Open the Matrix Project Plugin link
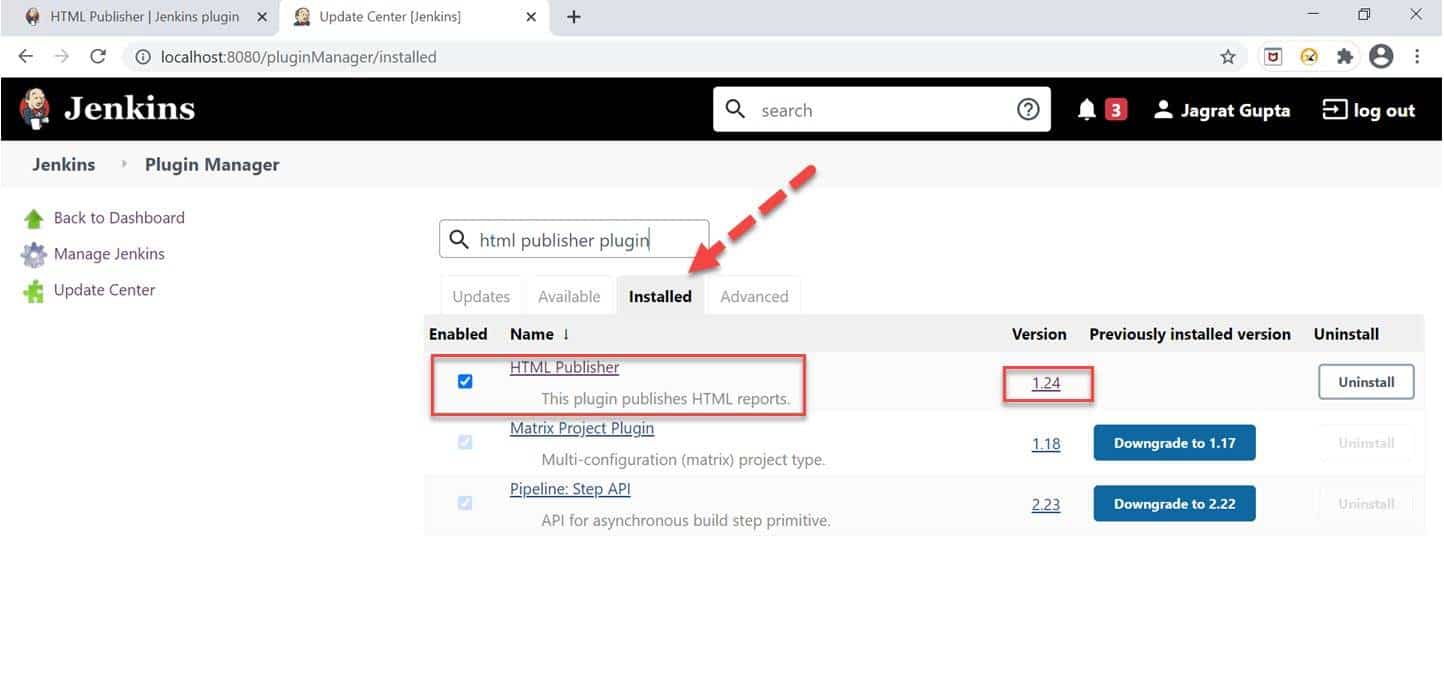 582,428
